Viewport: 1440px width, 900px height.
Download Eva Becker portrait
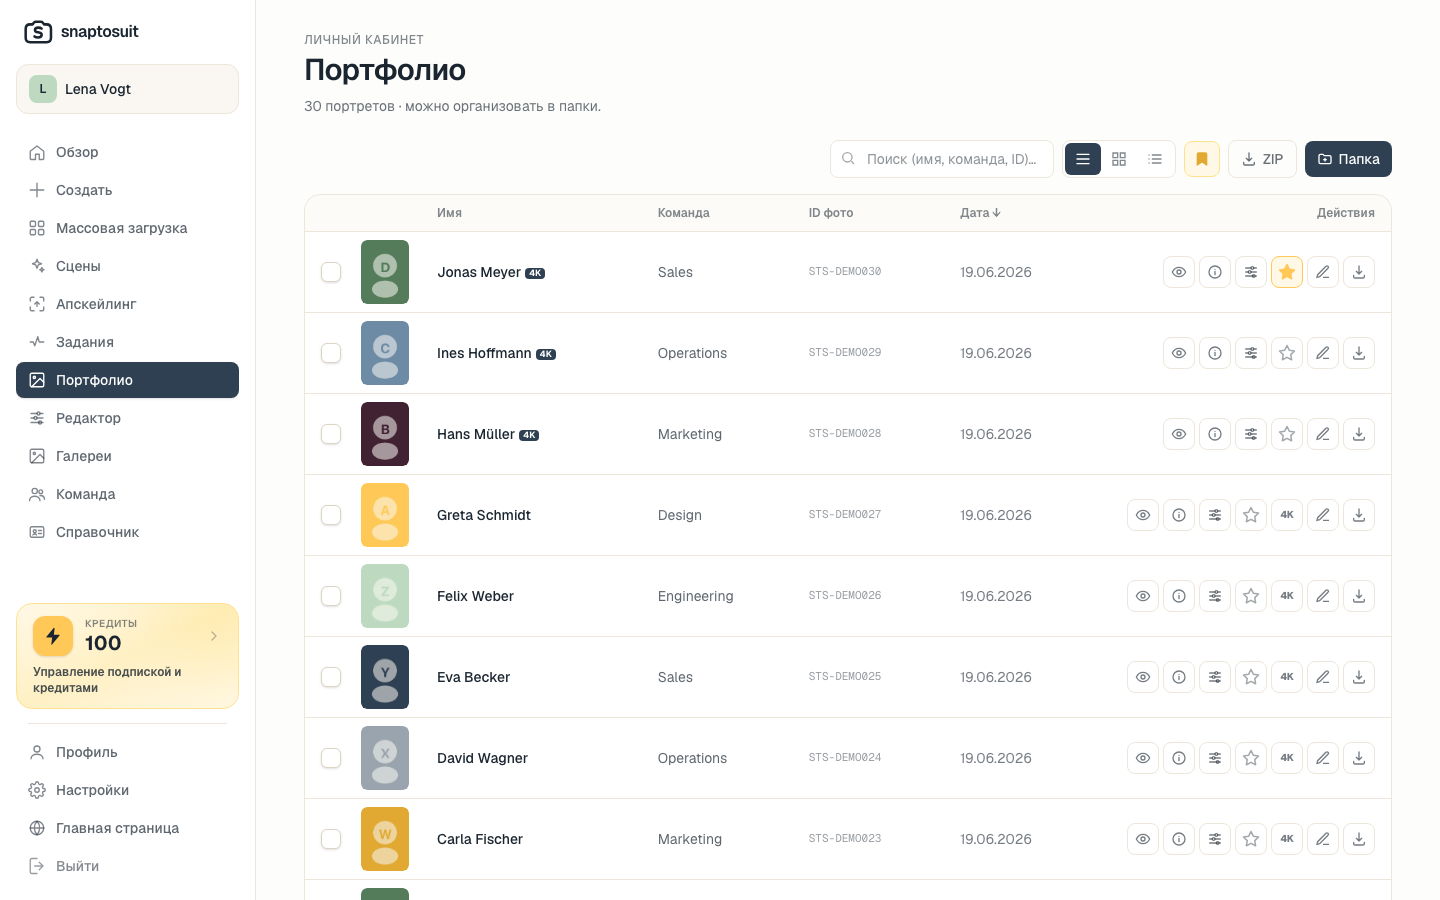pos(1359,677)
